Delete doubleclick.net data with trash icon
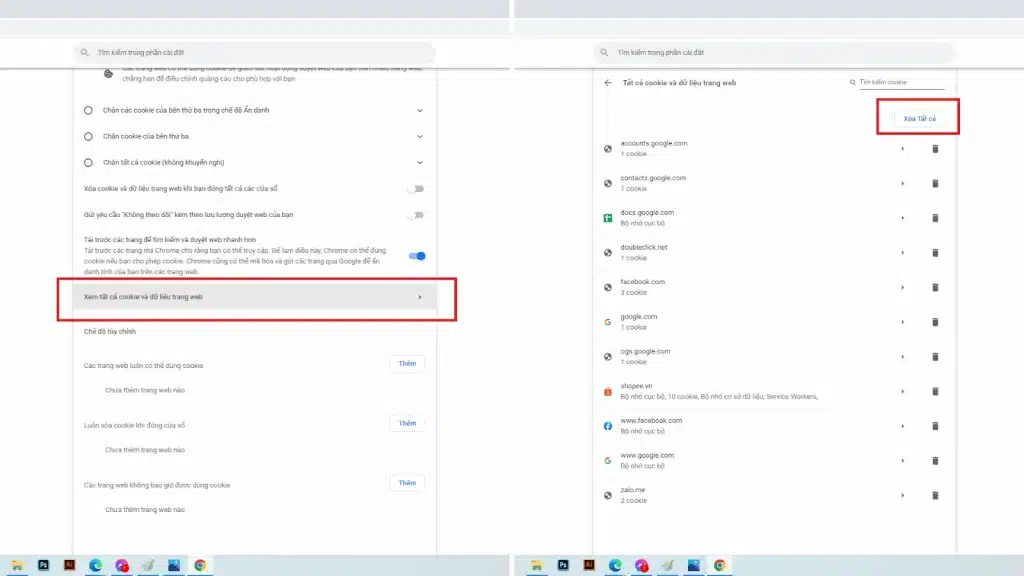1024x576 pixels. pos(935,253)
